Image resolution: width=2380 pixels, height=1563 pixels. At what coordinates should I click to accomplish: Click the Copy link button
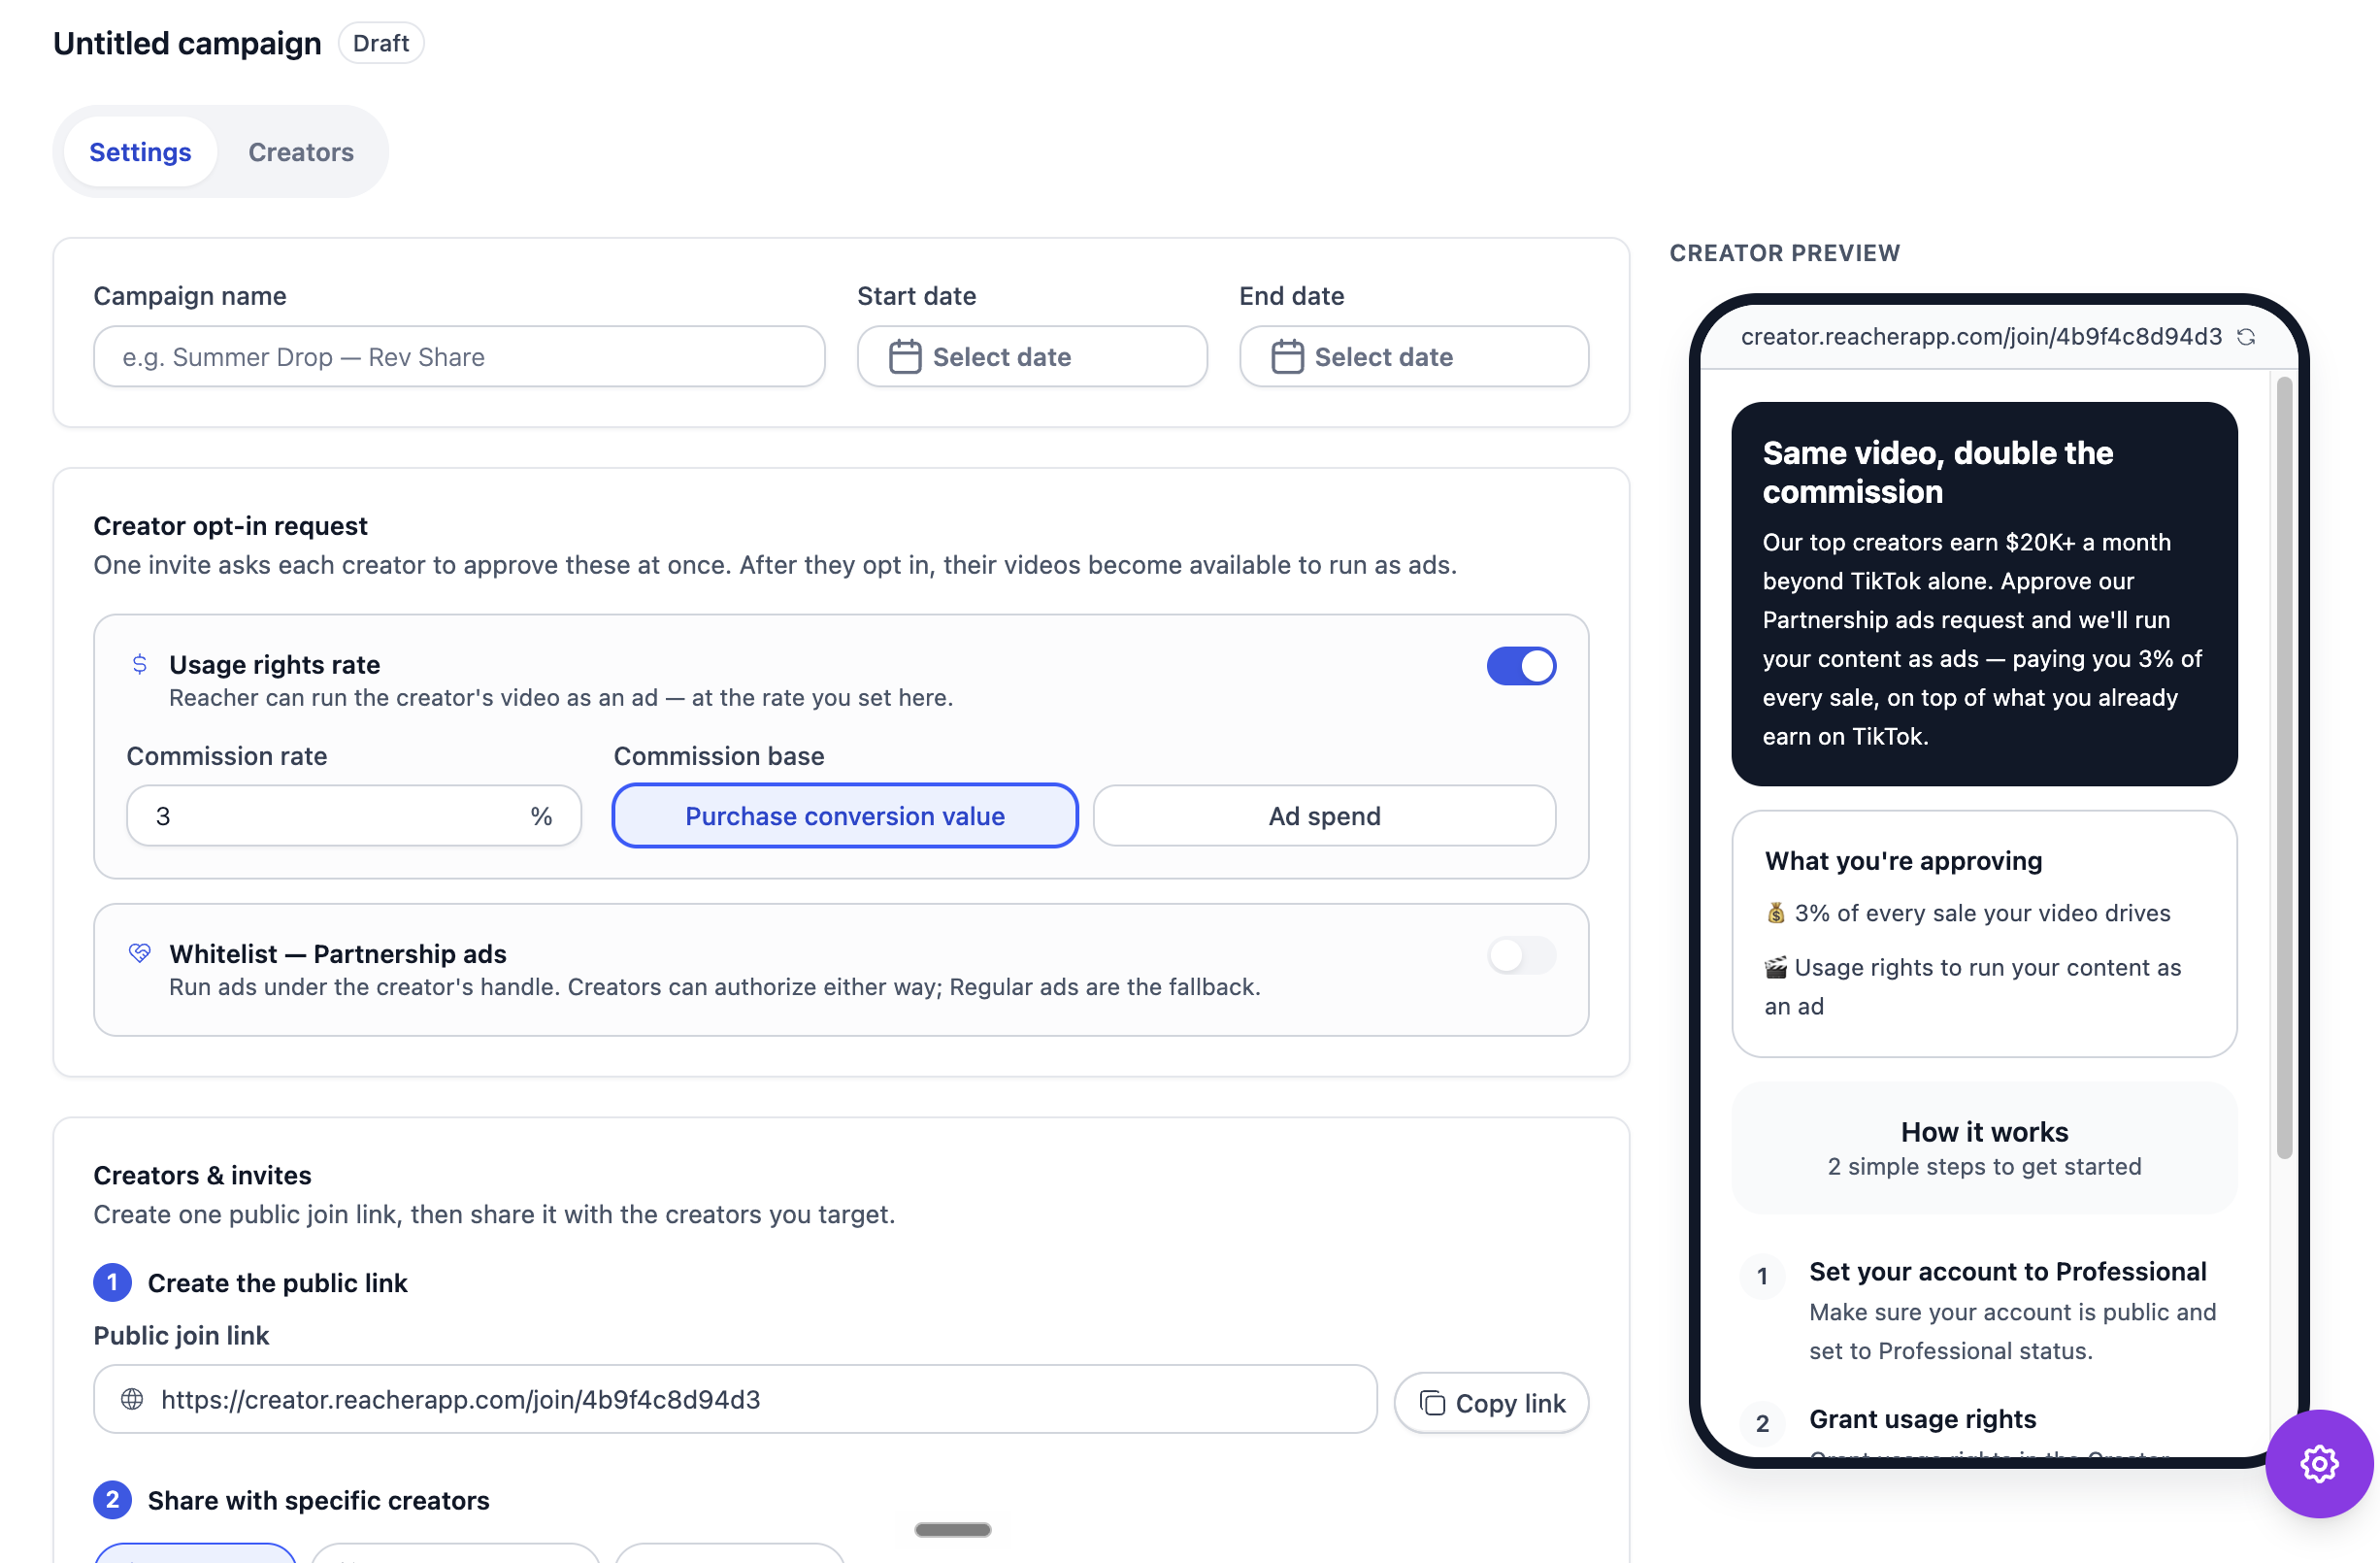coord(1491,1403)
